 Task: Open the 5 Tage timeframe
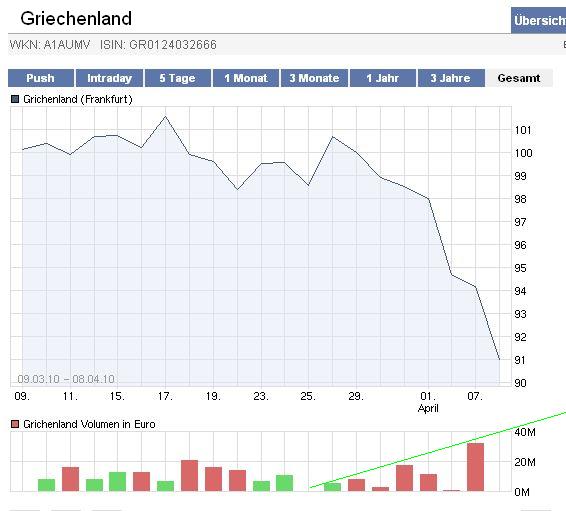[x=178, y=78]
